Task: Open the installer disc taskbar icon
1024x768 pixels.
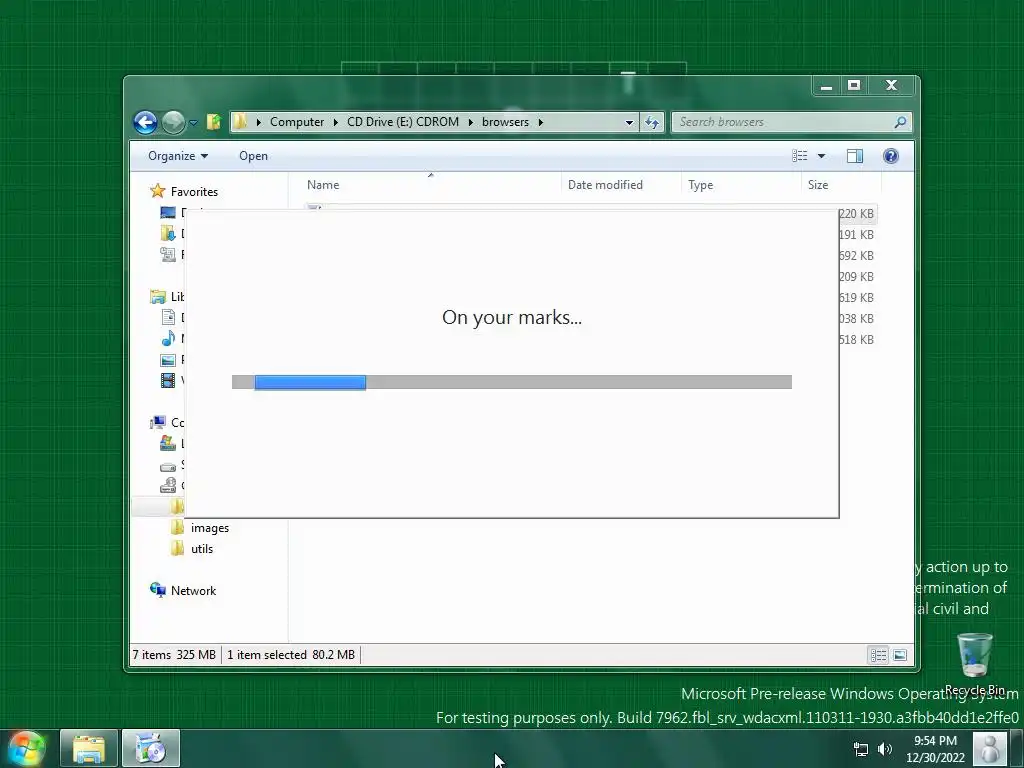Action: click(x=151, y=748)
